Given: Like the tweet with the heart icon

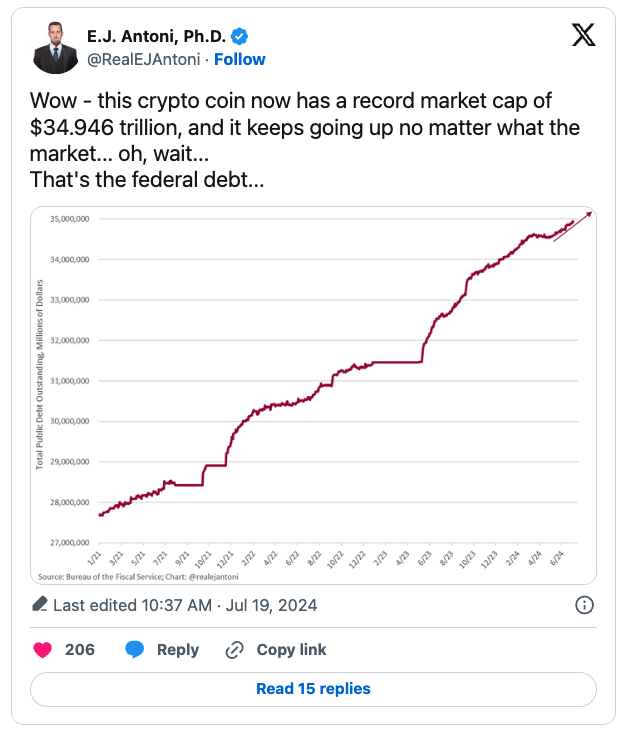Looking at the screenshot, I should 42,650.
